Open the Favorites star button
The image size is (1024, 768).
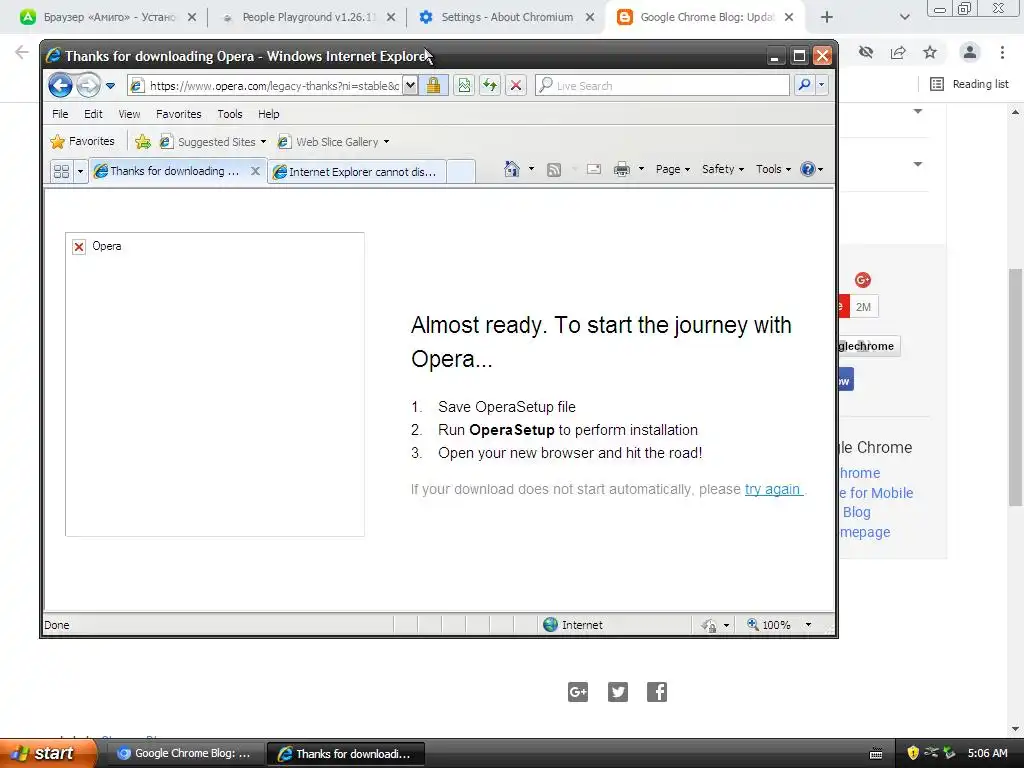pos(82,141)
